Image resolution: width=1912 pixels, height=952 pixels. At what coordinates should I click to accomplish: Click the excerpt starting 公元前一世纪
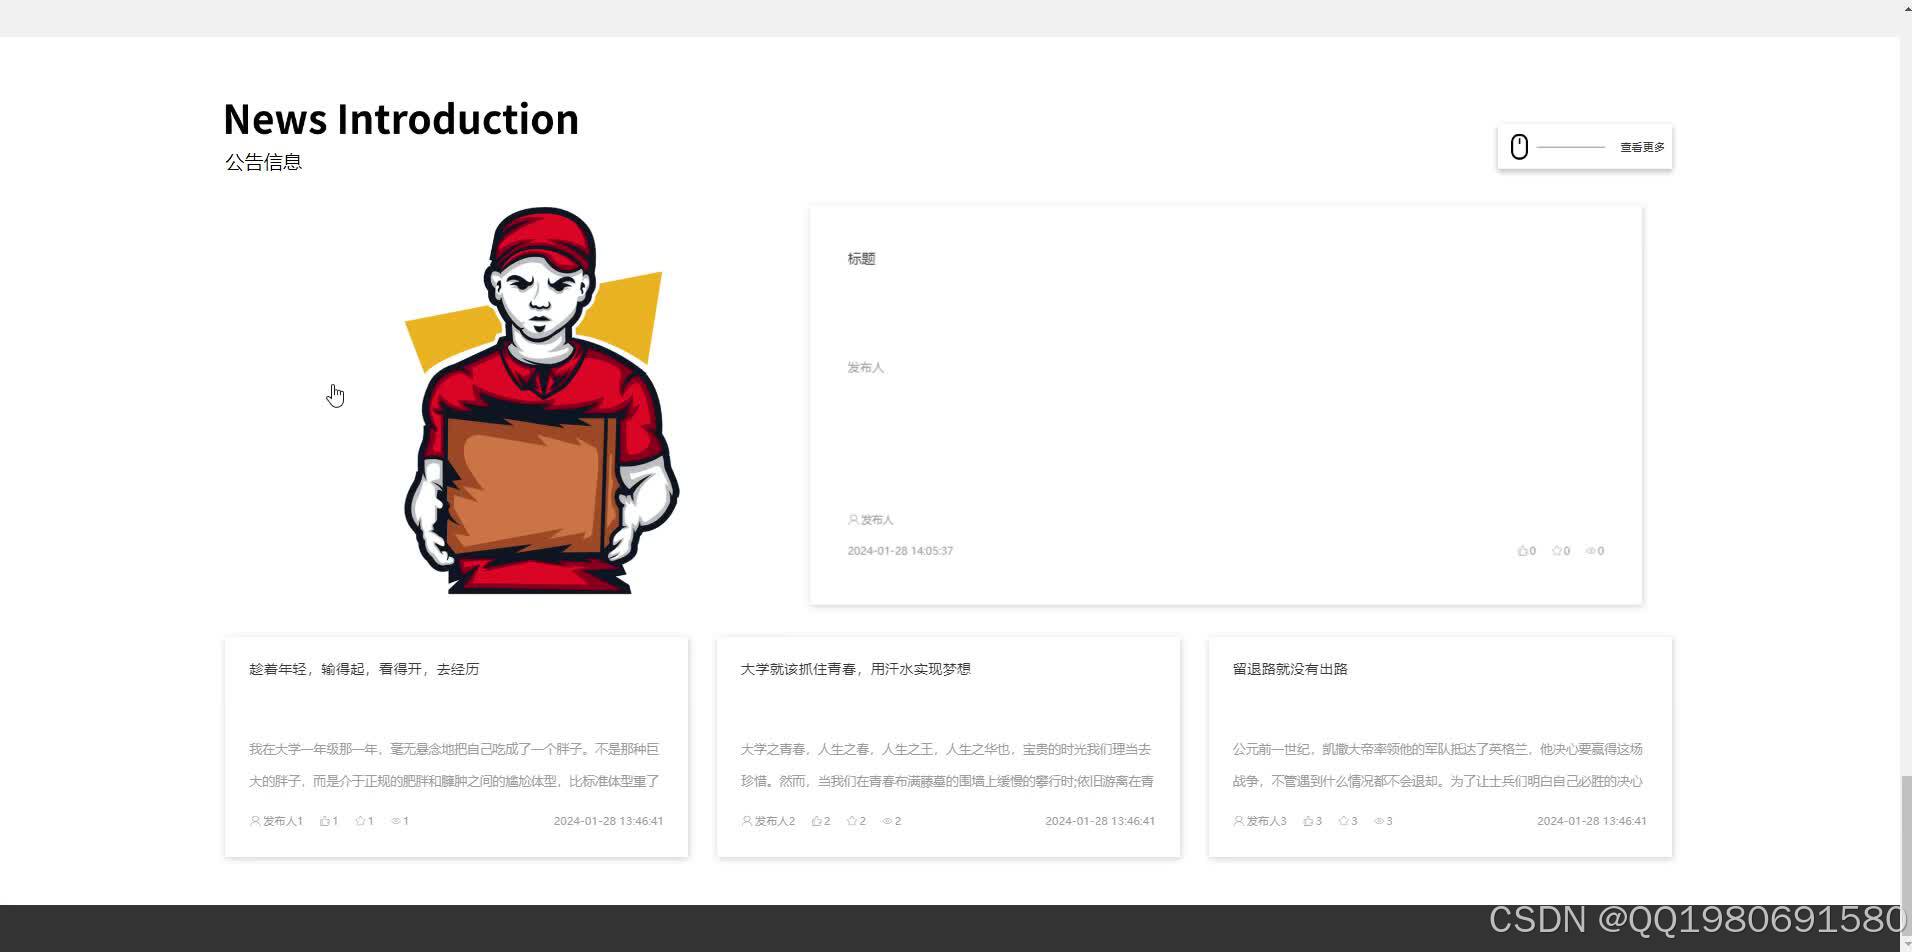click(x=1438, y=765)
